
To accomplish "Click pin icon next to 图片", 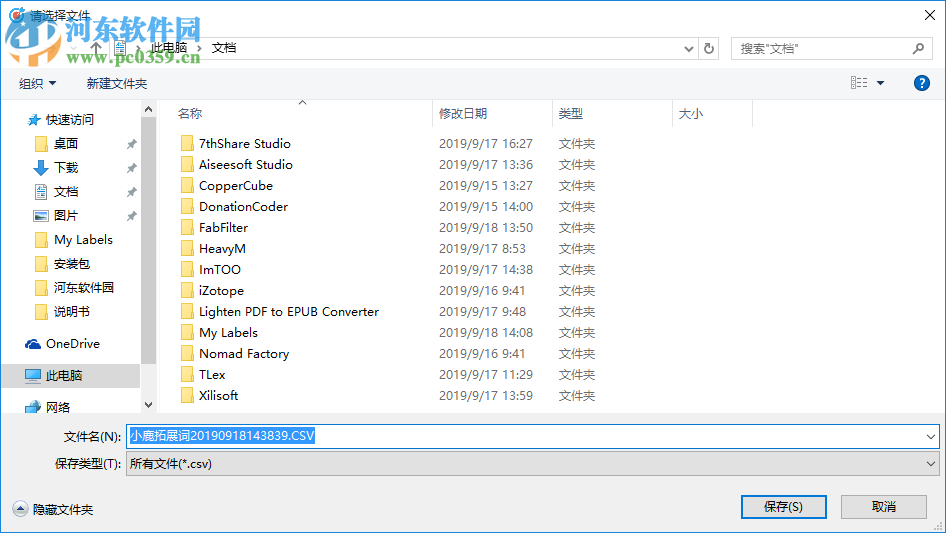I will (132, 215).
